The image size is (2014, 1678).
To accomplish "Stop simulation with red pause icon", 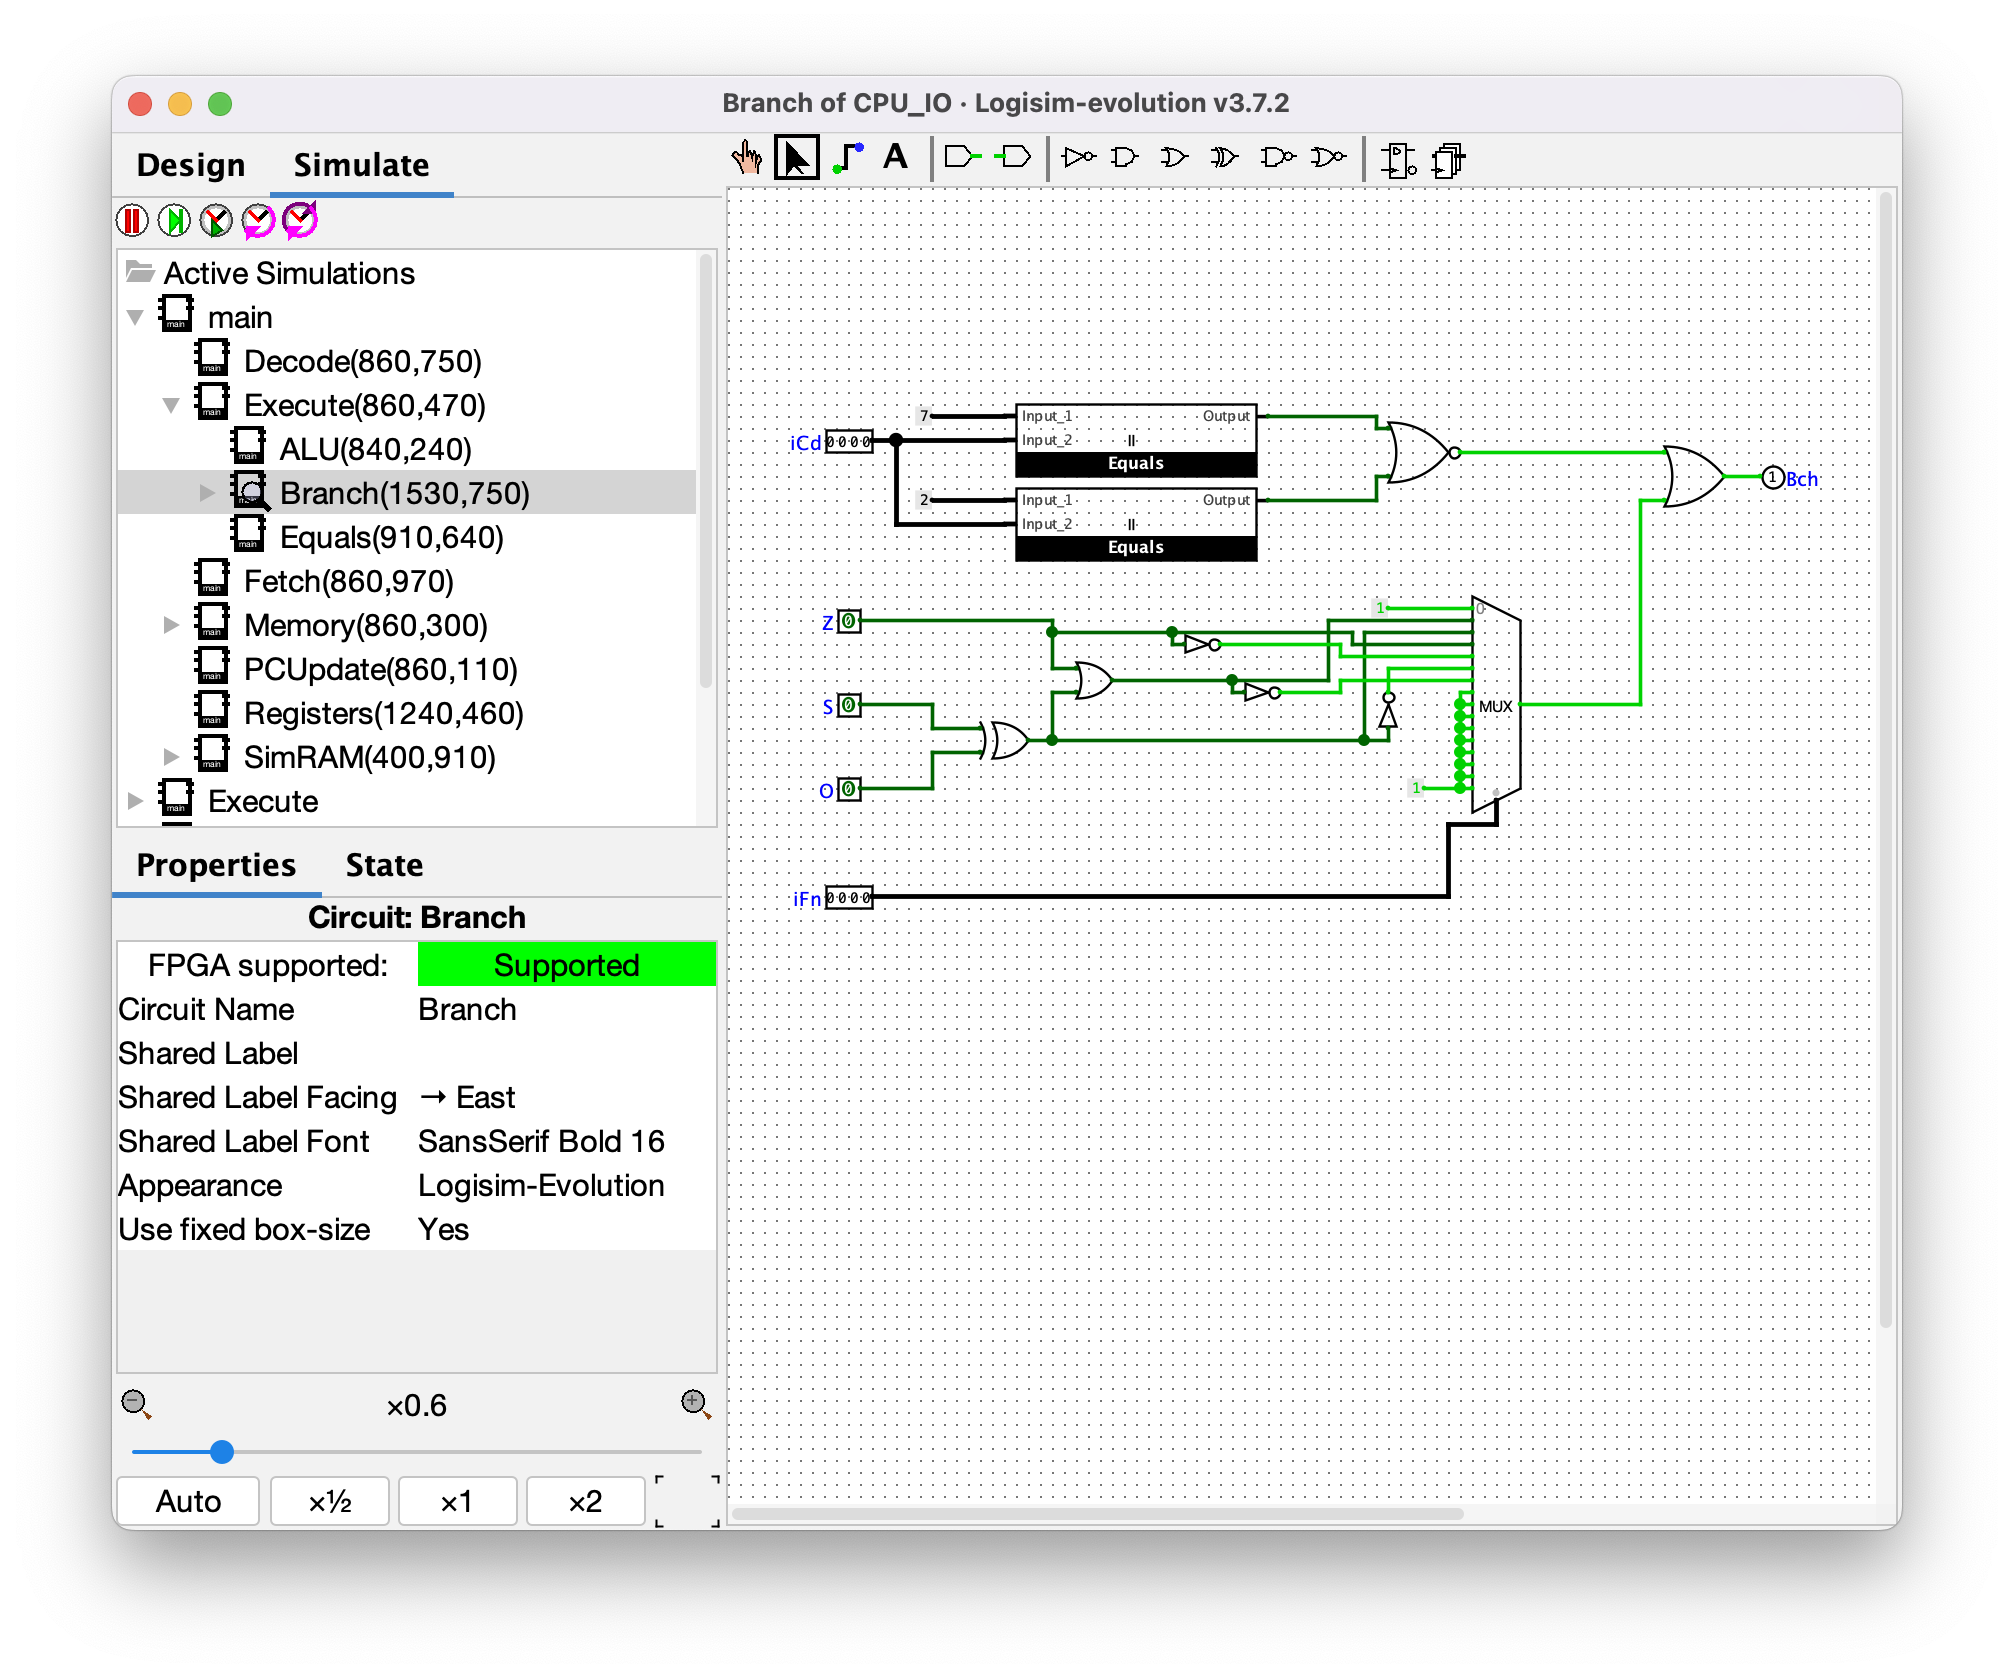I will [133, 220].
